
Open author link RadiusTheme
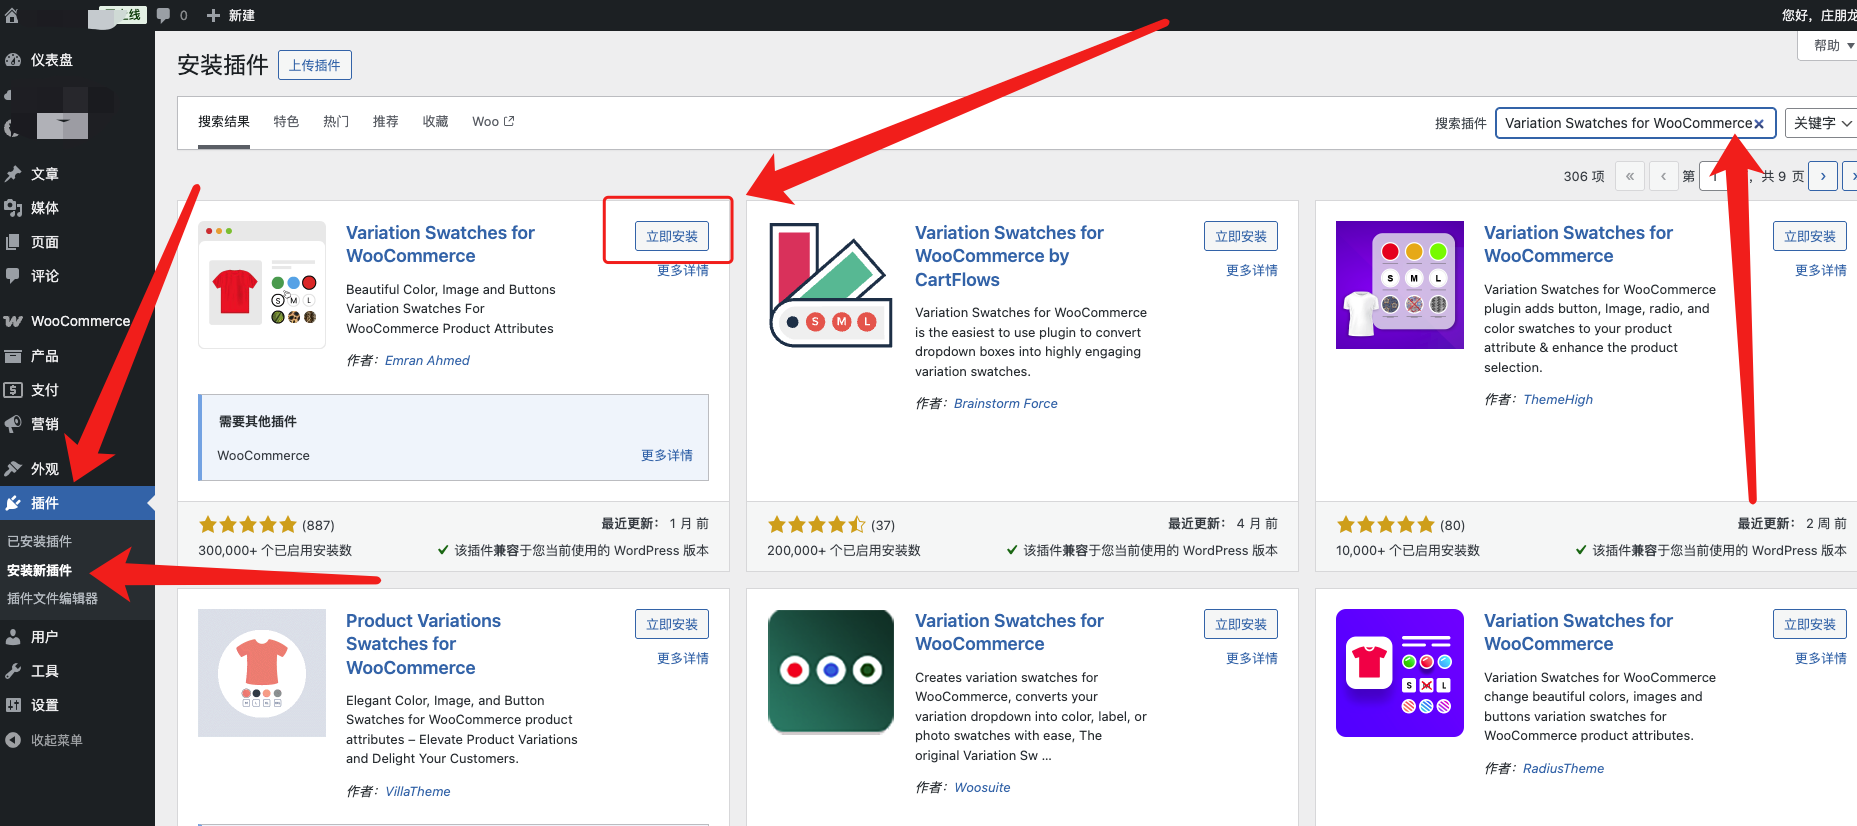1563,768
